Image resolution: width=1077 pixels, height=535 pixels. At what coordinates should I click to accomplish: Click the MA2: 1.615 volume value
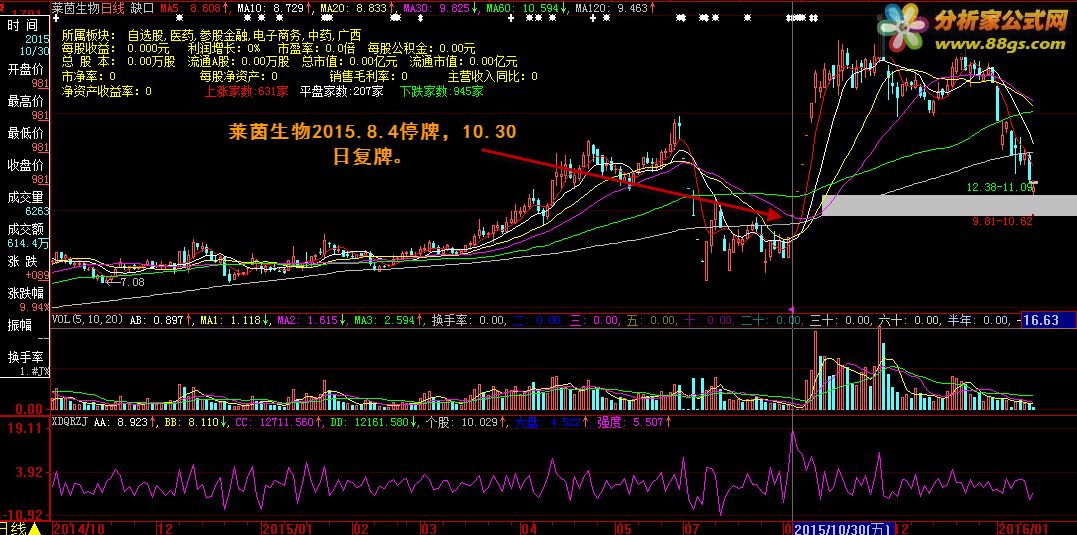pos(312,319)
